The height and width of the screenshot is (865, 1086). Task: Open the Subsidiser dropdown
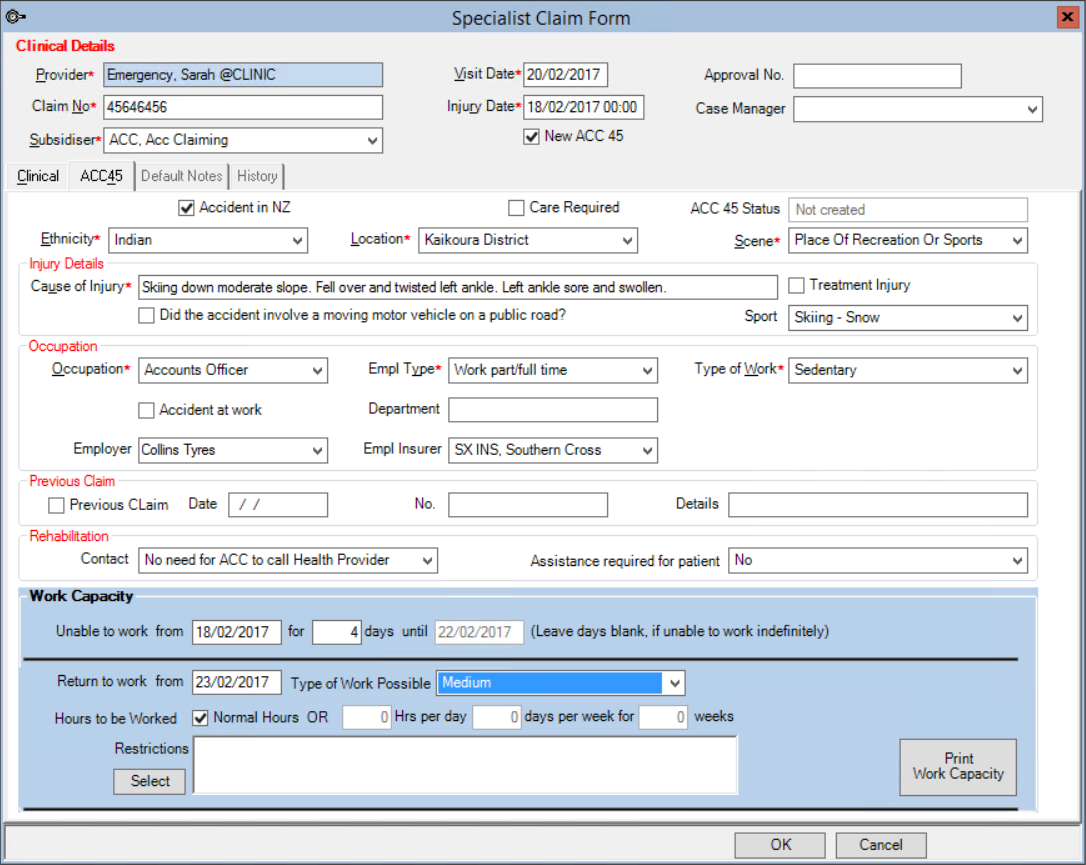tap(372, 141)
